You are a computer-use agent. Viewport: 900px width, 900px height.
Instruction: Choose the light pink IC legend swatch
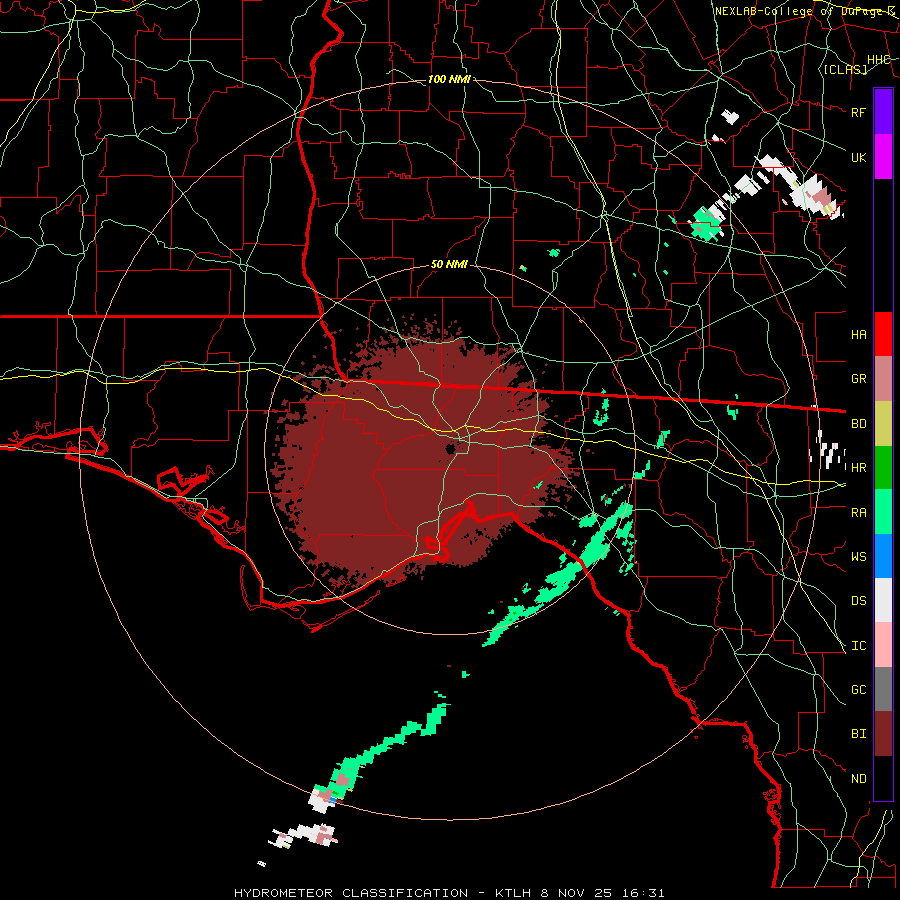883,645
